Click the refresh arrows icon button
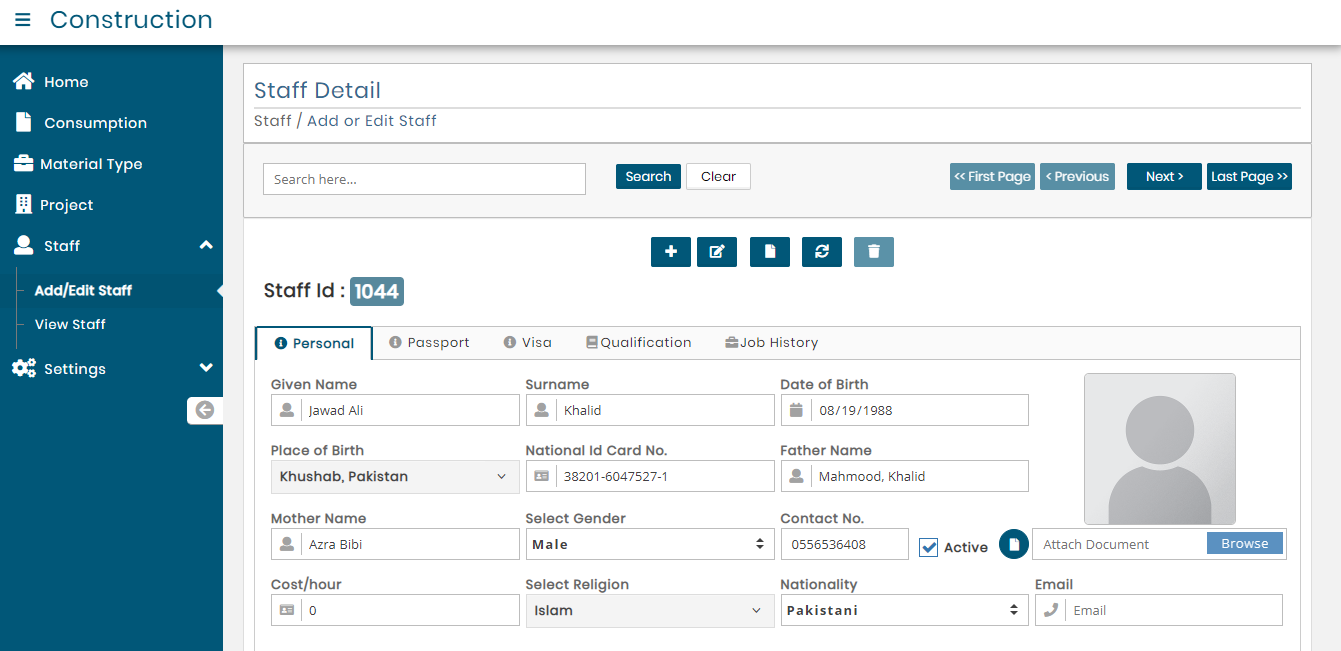Viewport: 1341px width, 651px height. pos(821,252)
